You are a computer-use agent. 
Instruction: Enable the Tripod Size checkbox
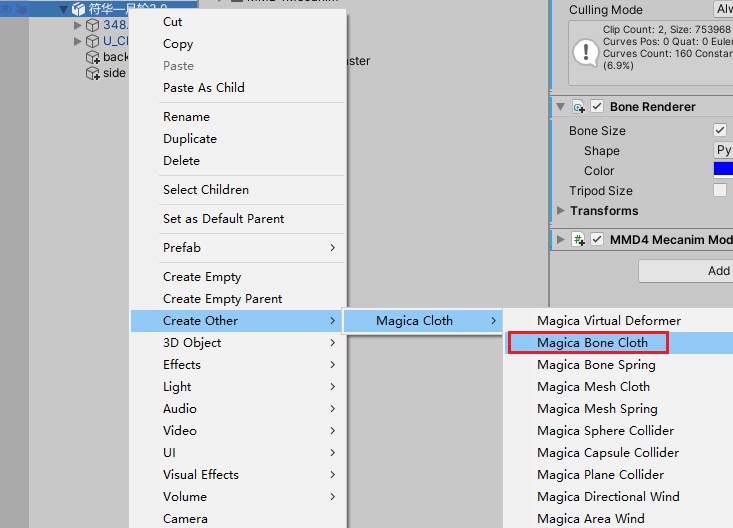[x=720, y=191]
